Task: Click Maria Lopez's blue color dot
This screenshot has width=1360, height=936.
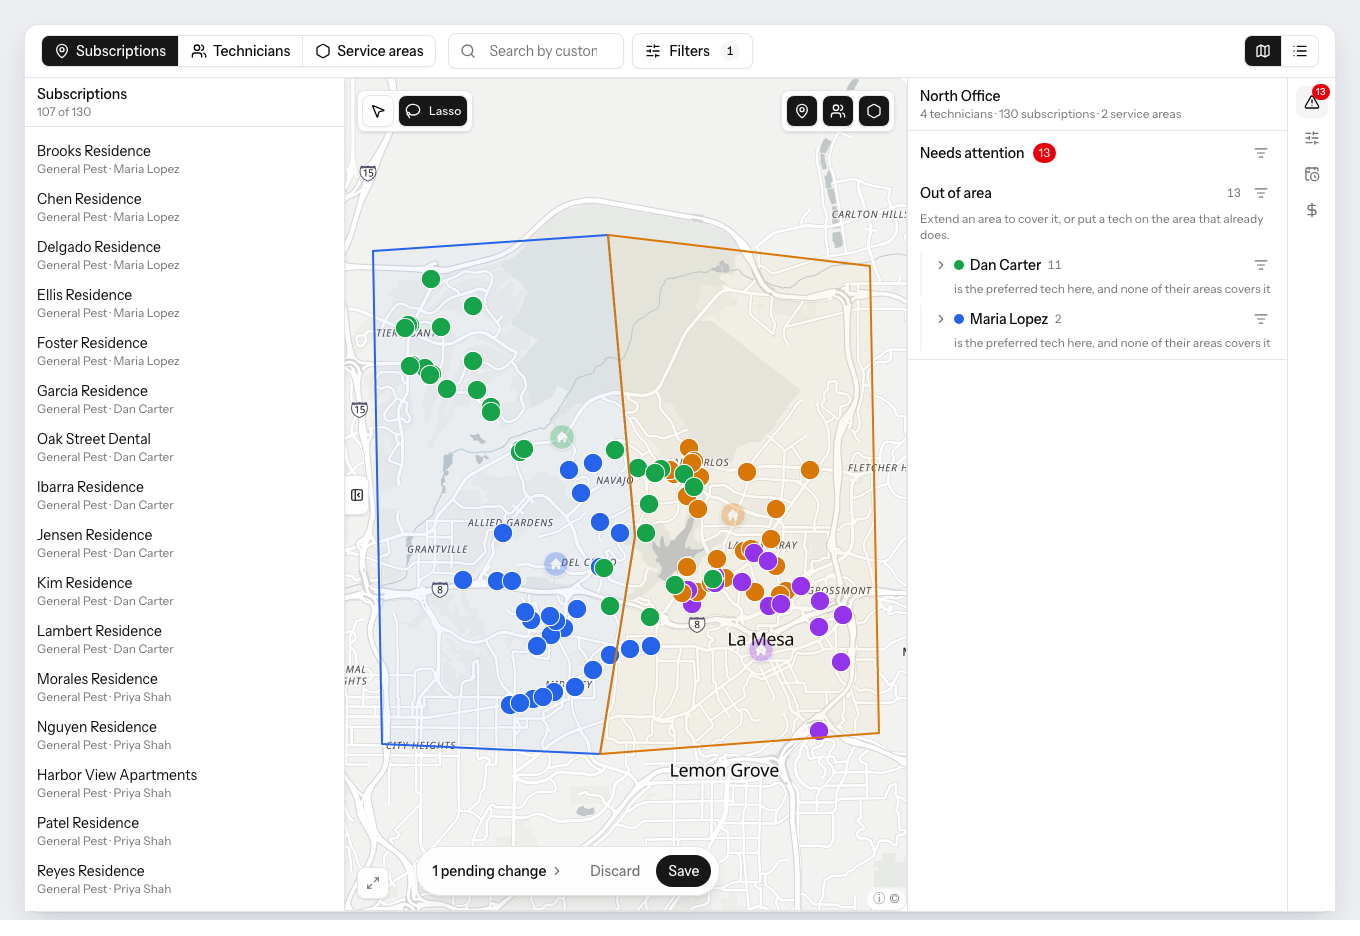Action: [x=959, y=319]
